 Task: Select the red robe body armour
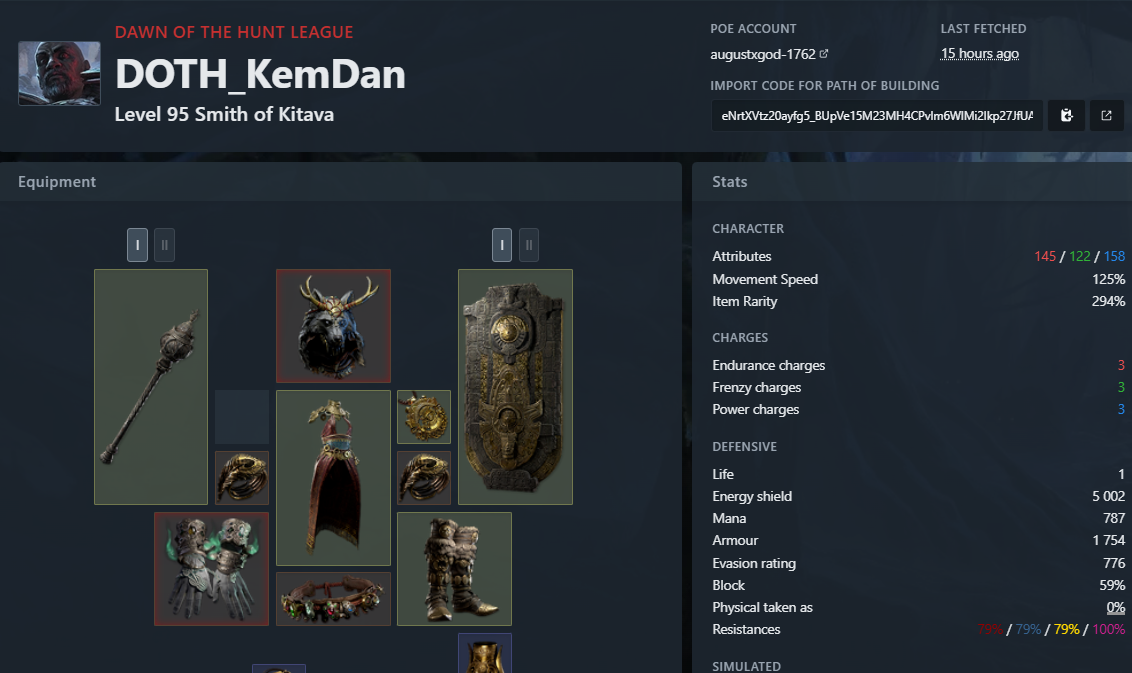point(334,478)
